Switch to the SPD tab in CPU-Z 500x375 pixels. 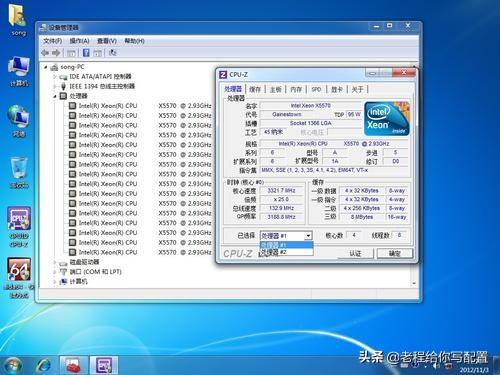(316, 89)
